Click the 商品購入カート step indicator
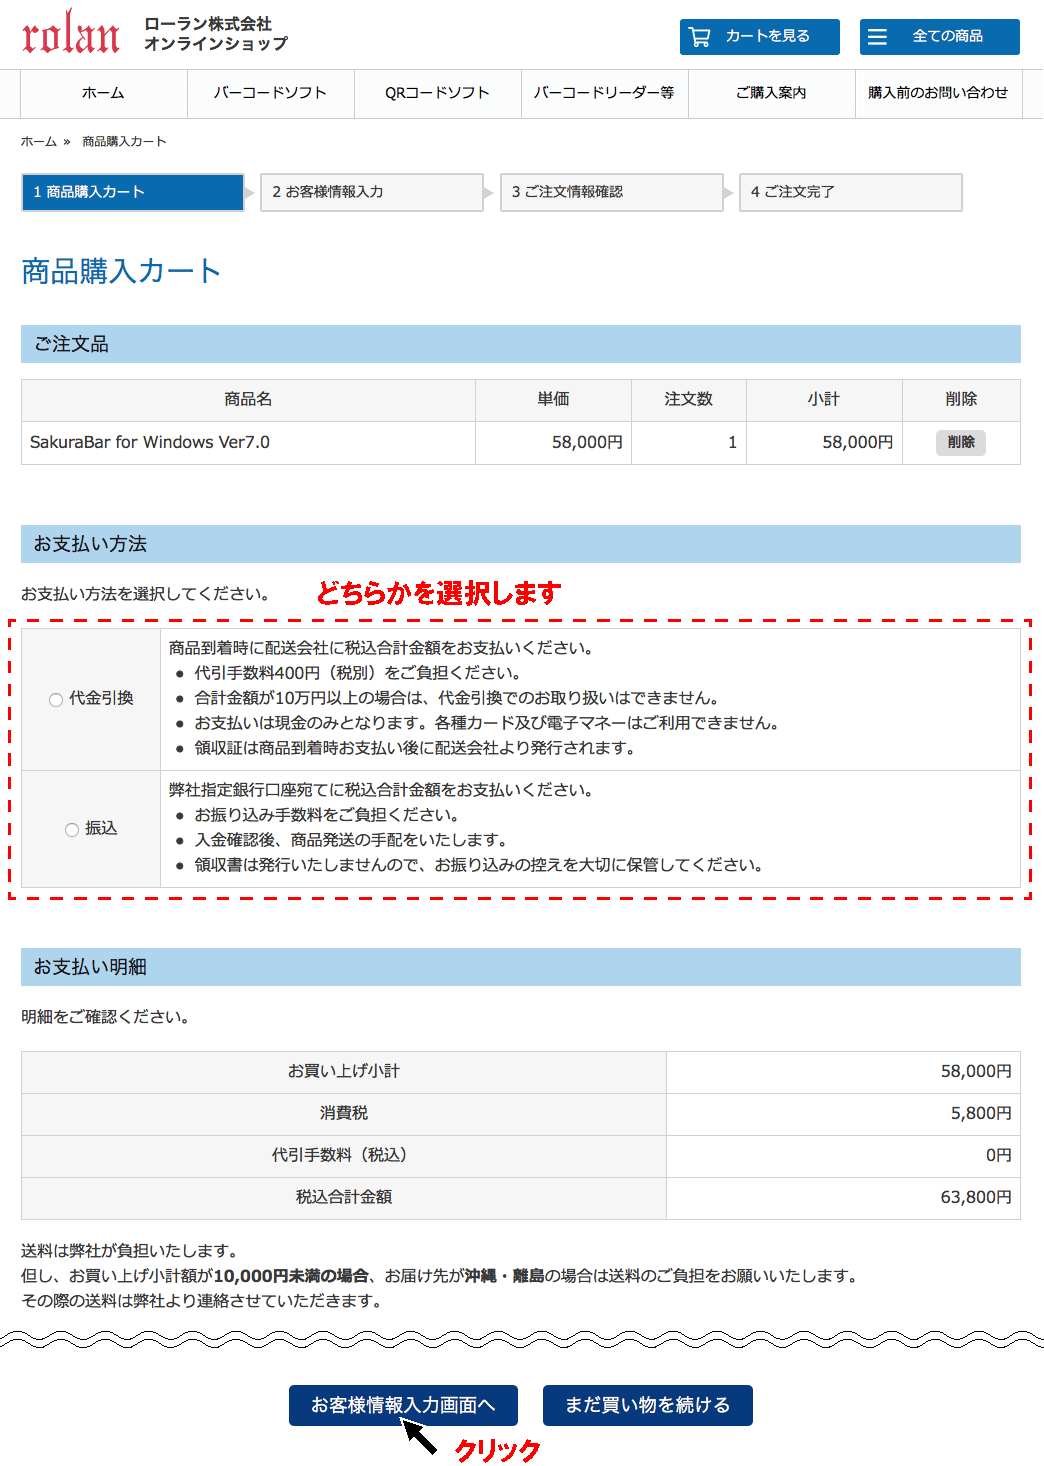Screen dimensions: 1044x1466 click(132, 192)
